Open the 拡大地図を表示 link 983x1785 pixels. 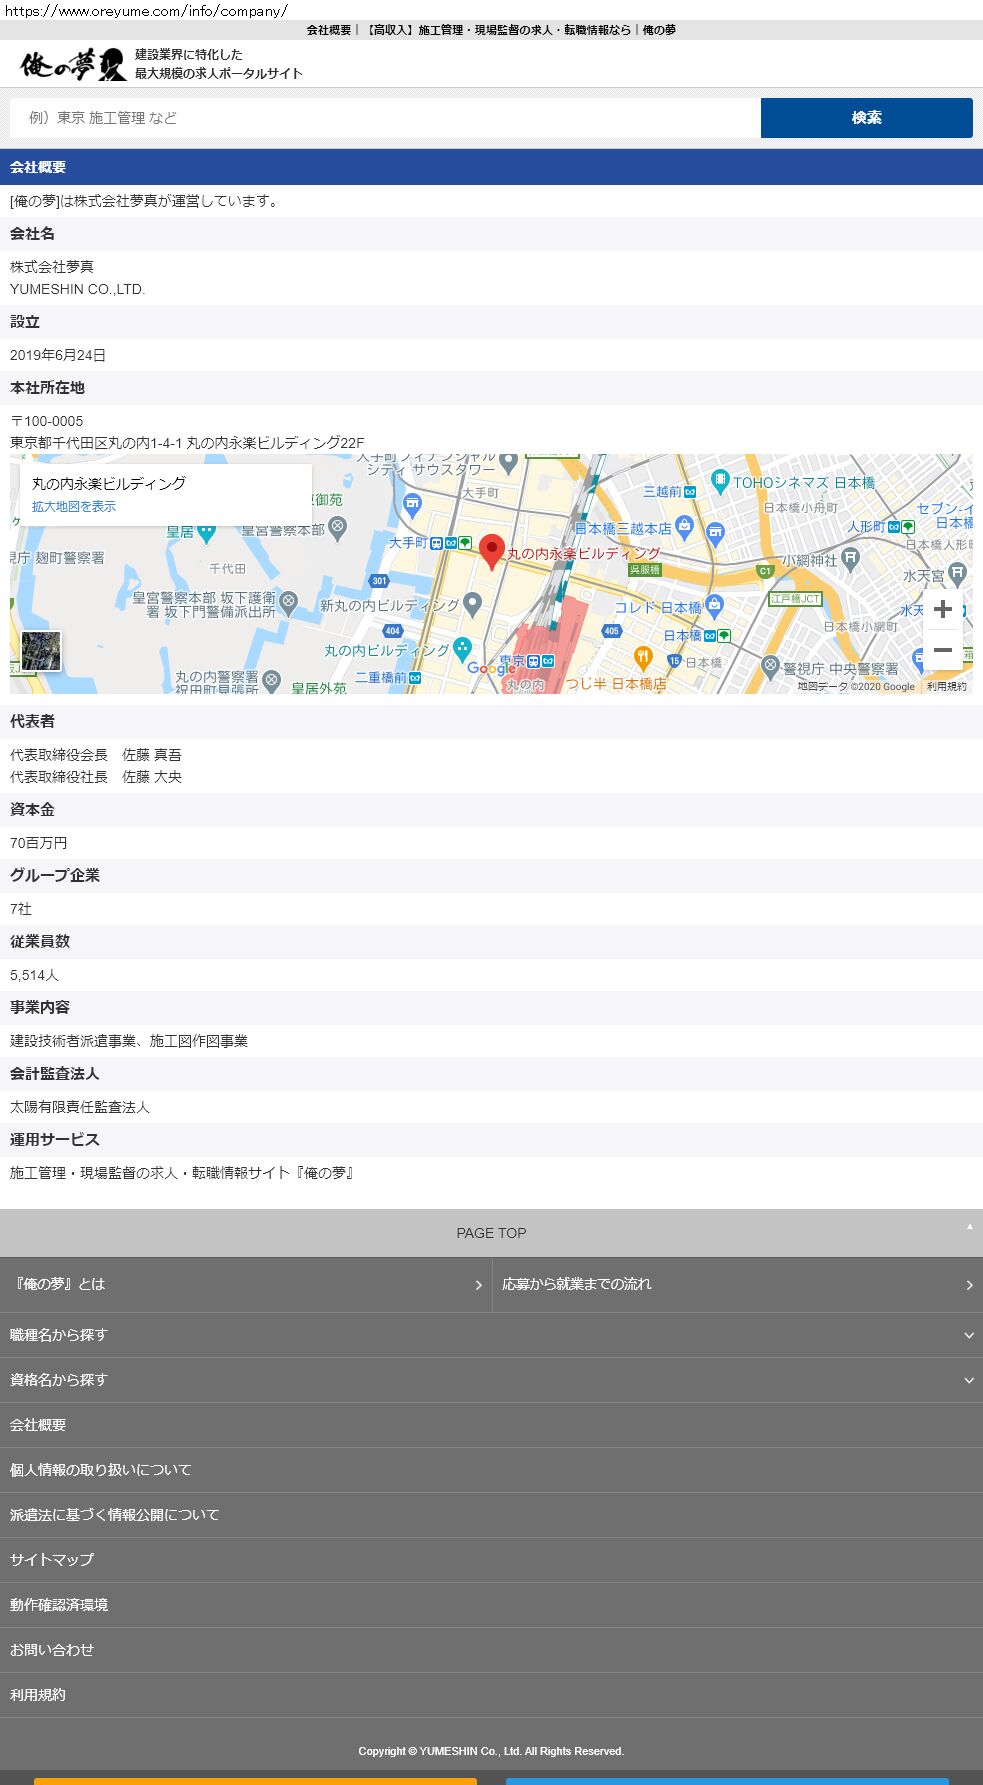pyautogui.click(x=74, y=507)
